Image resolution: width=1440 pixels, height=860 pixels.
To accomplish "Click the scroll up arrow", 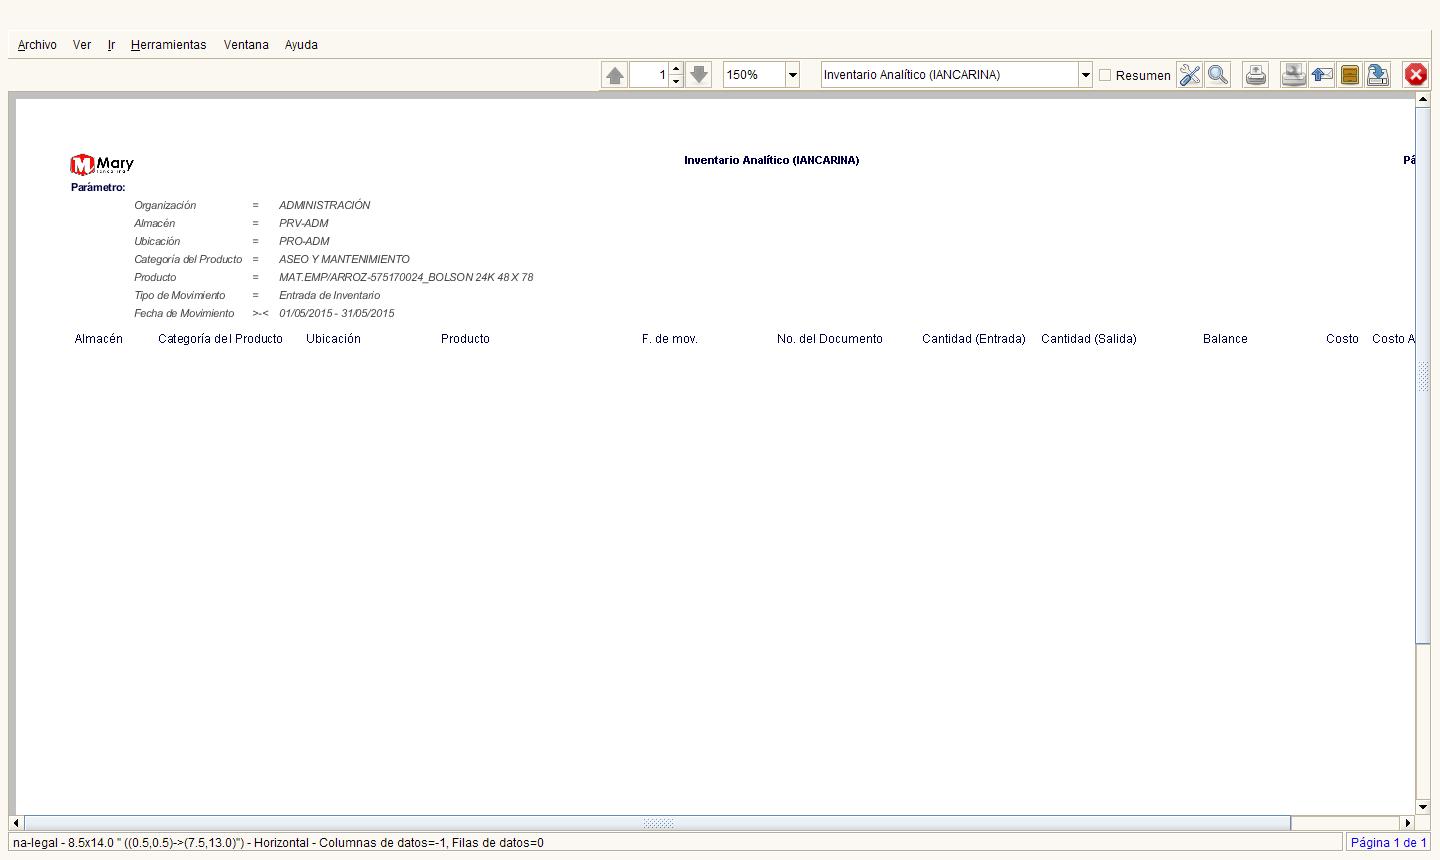I will coord(1423,100).
